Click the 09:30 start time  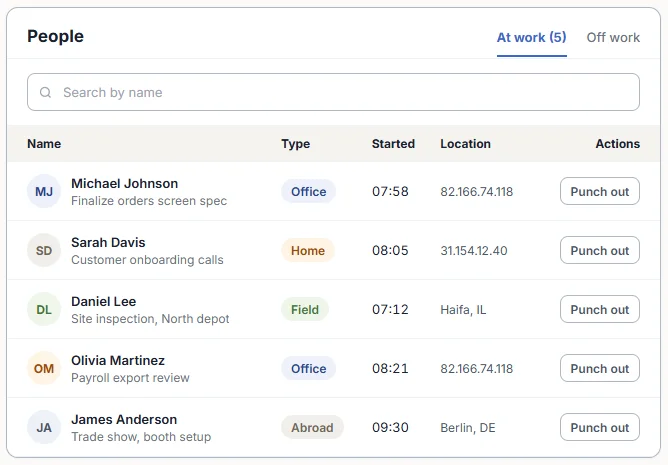(390, 427)
